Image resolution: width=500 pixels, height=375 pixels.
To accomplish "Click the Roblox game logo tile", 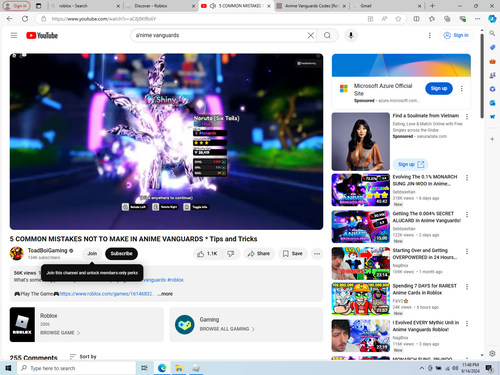I will click(22, 324).
